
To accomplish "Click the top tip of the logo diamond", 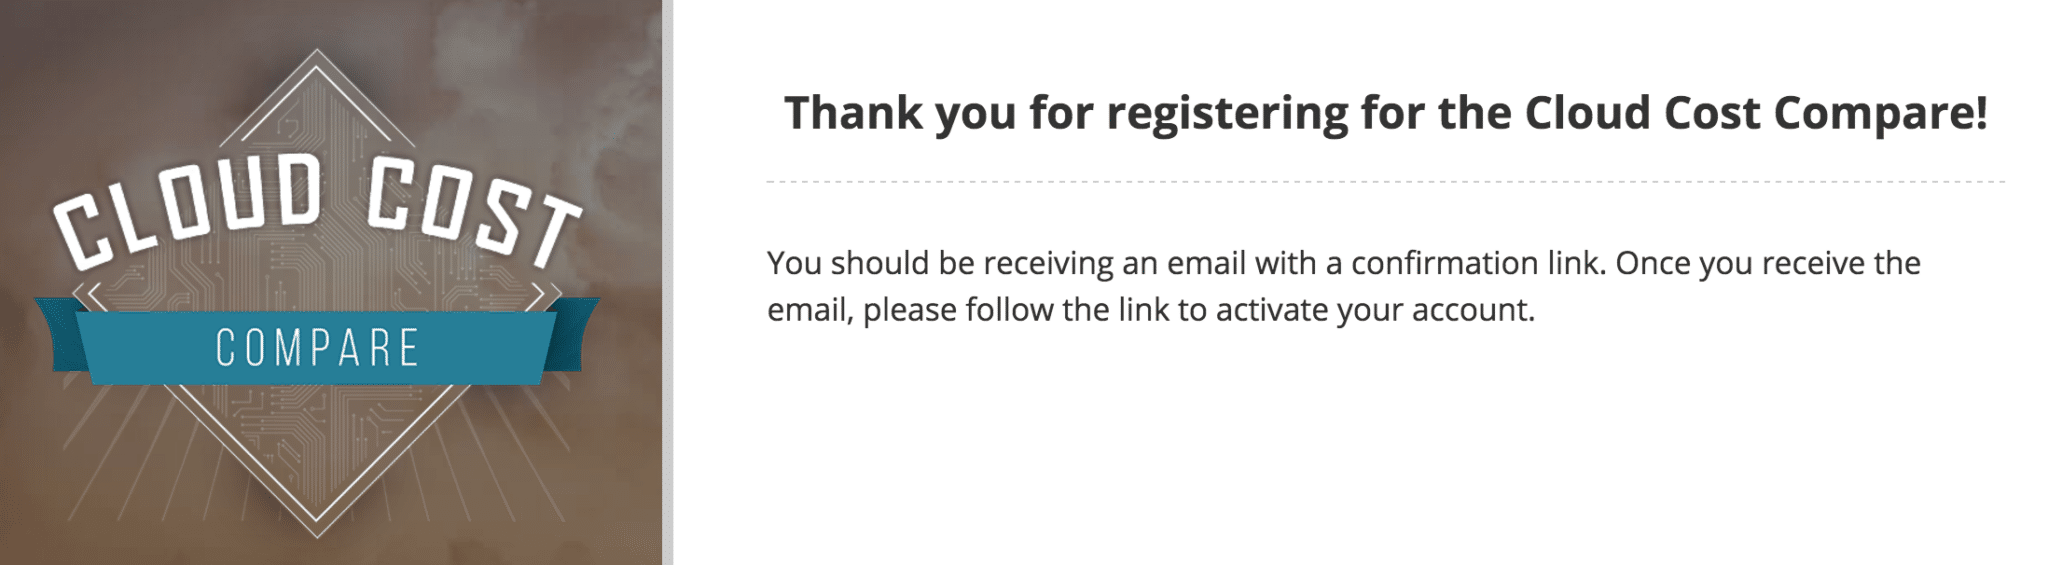I will (x=317, y=56).
